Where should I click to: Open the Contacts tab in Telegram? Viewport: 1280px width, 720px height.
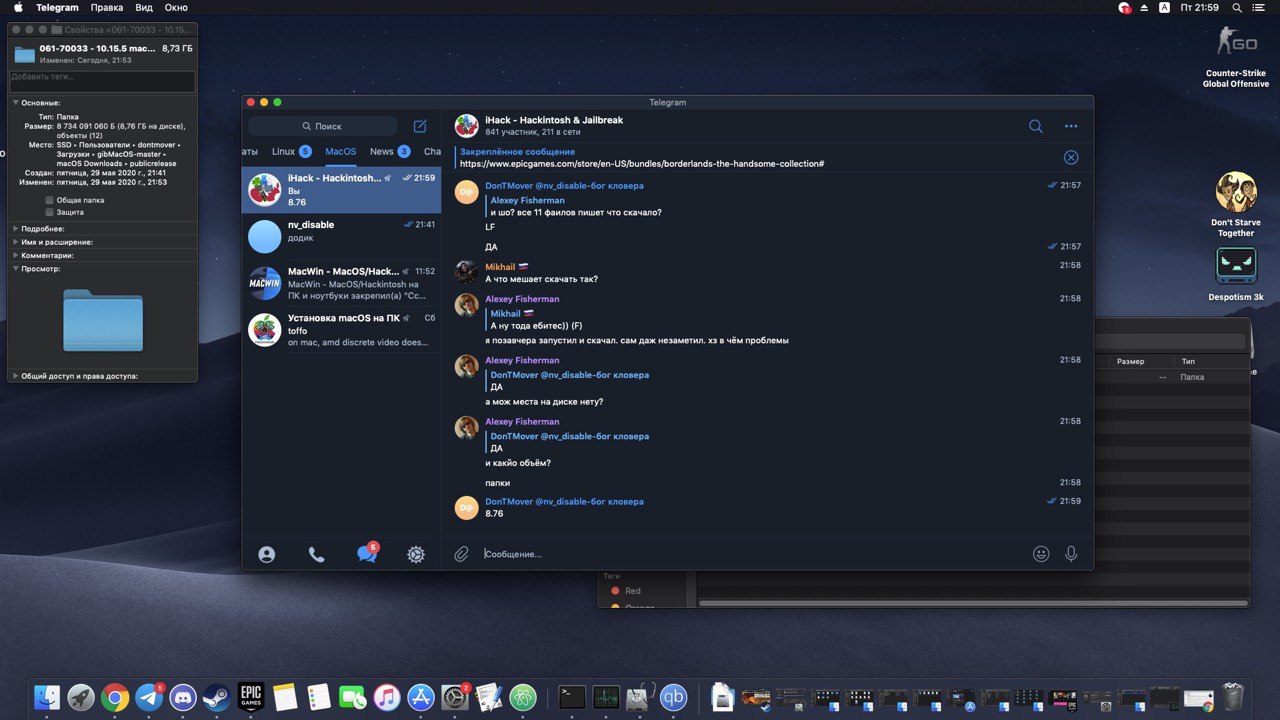click(x=266, y=554)
